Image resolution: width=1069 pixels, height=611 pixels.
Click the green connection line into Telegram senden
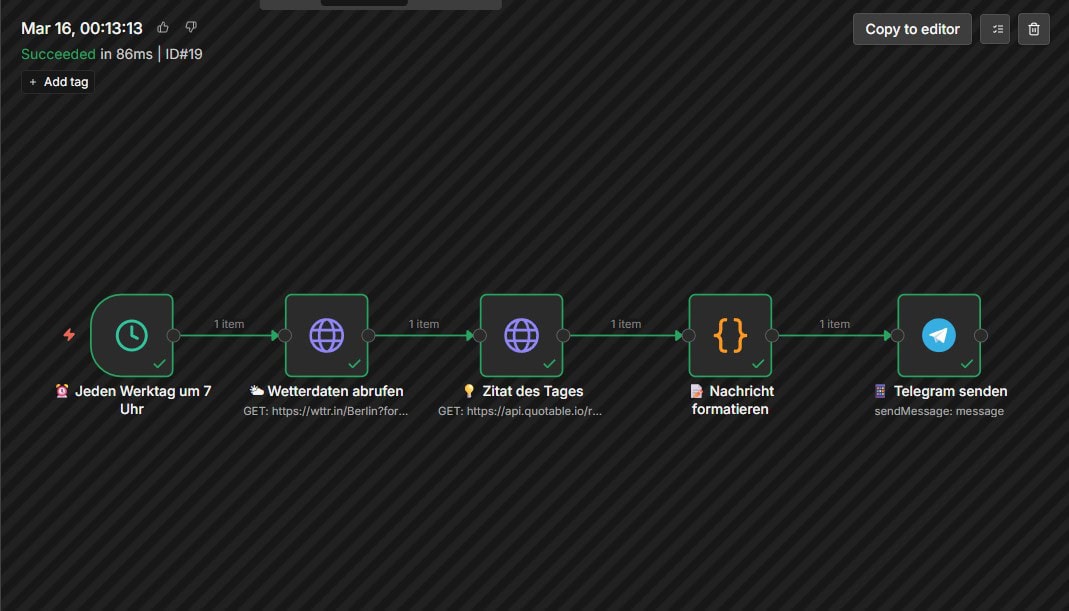pos(836,335)
